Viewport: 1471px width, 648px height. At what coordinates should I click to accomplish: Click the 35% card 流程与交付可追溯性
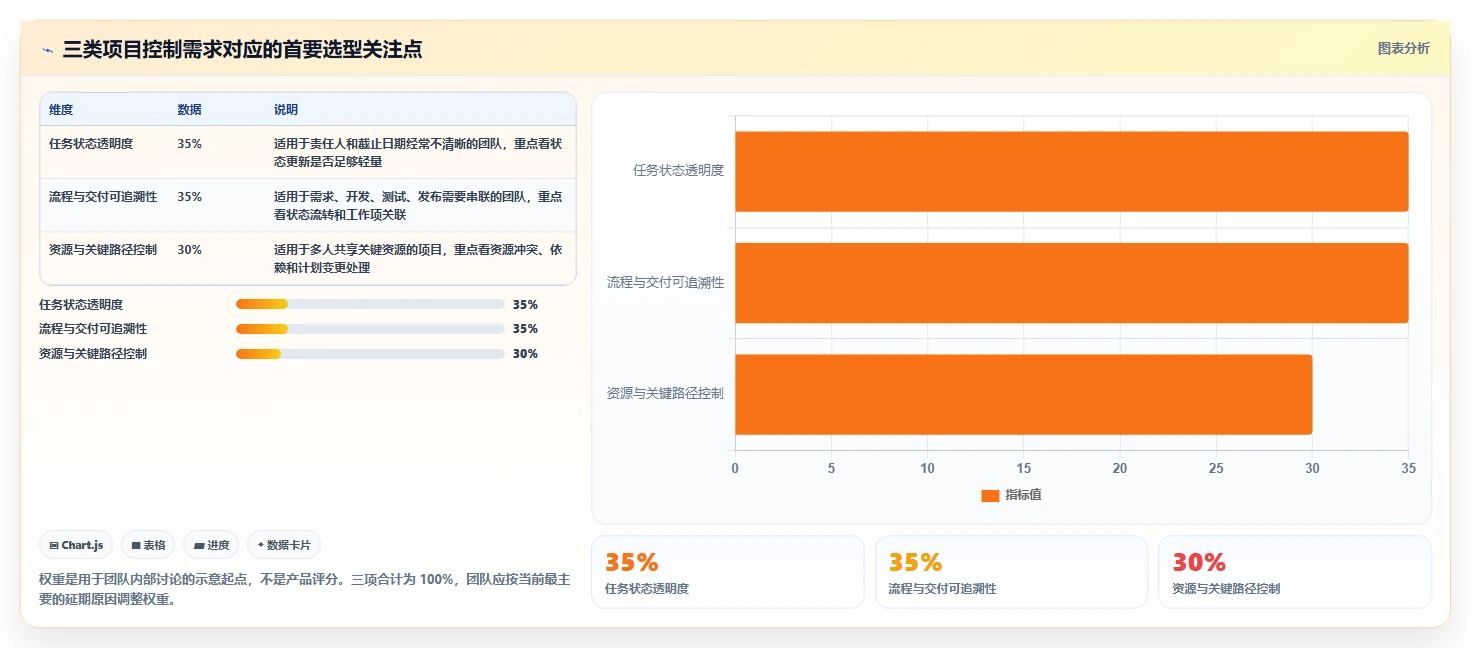tap(1011, 572)
